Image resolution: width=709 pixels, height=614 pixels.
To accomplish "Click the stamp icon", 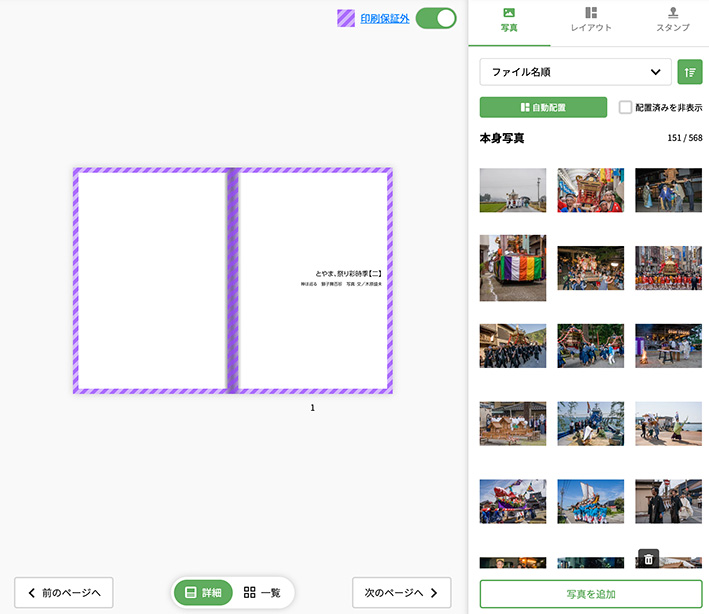I will (x=672, y=13).
